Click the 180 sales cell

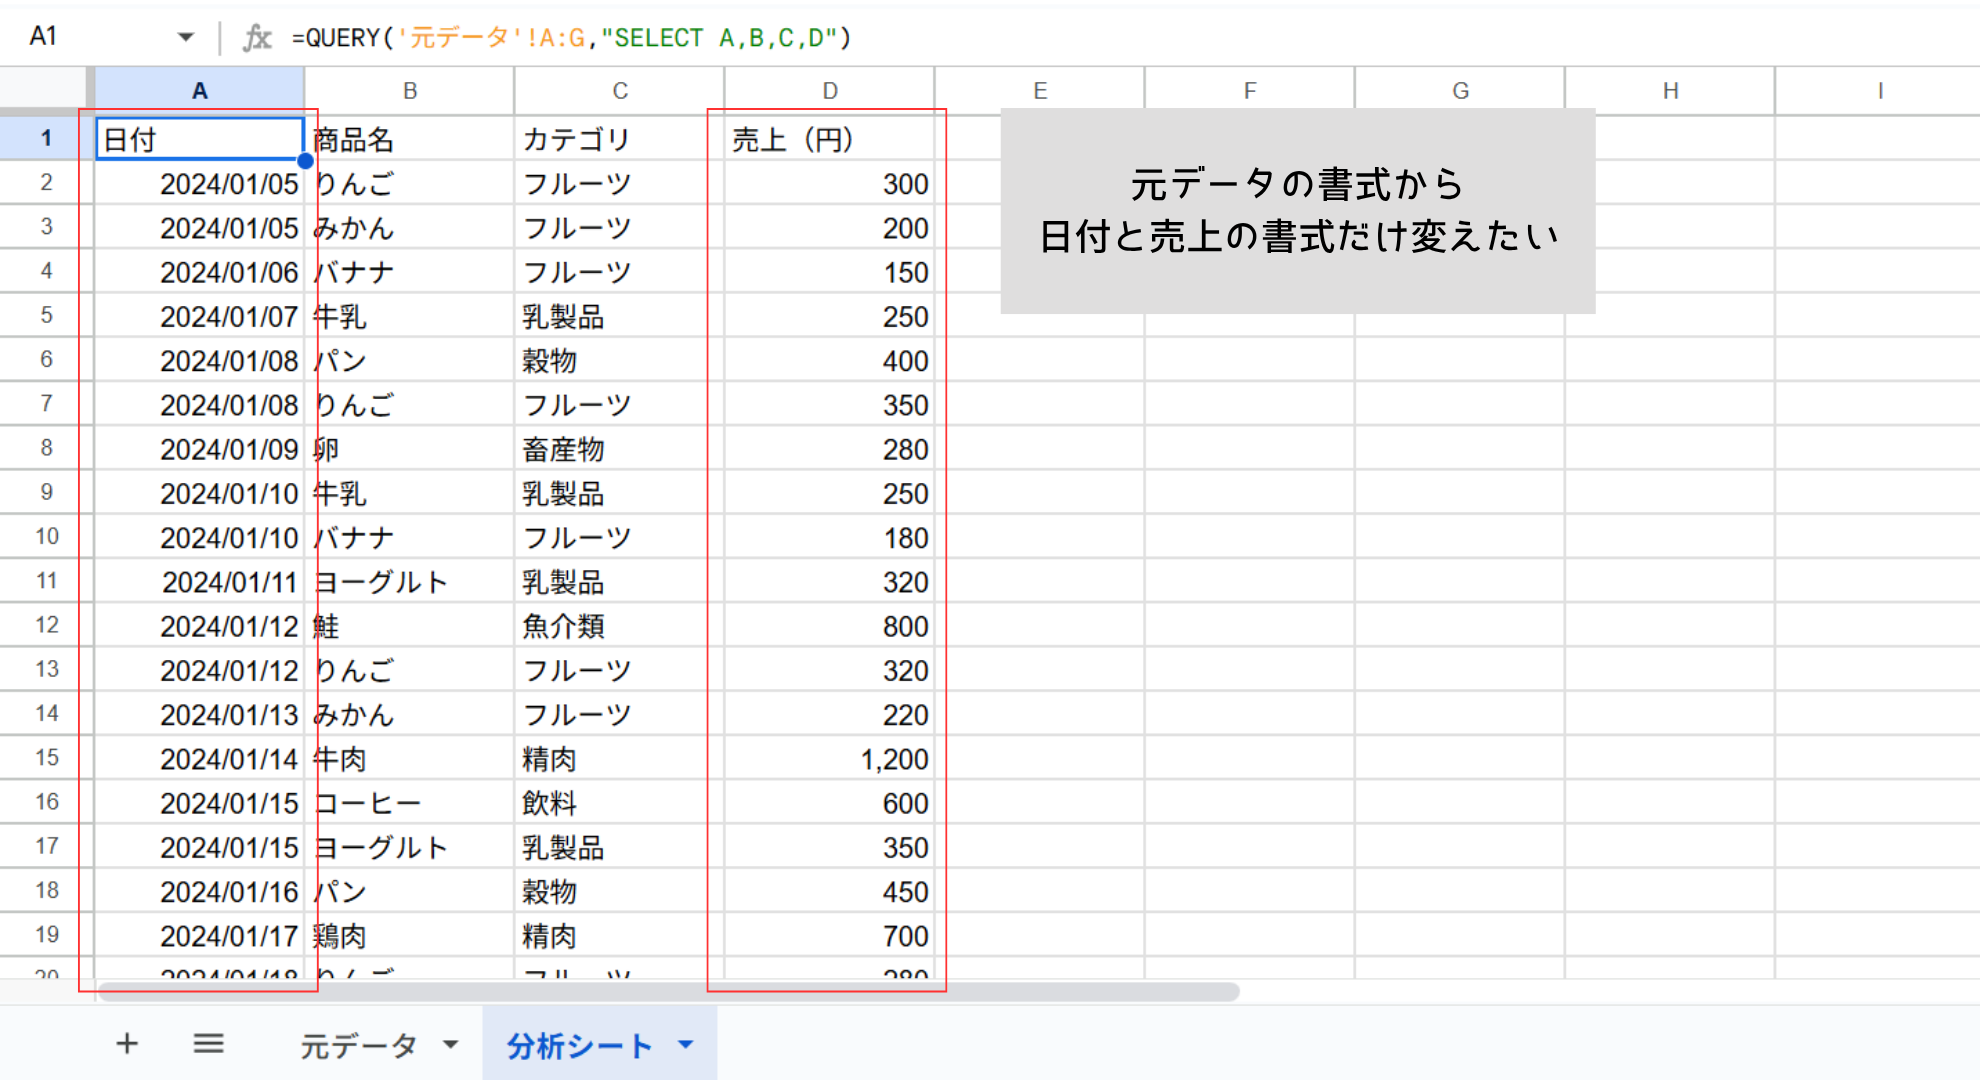click(x=830, y=537)
